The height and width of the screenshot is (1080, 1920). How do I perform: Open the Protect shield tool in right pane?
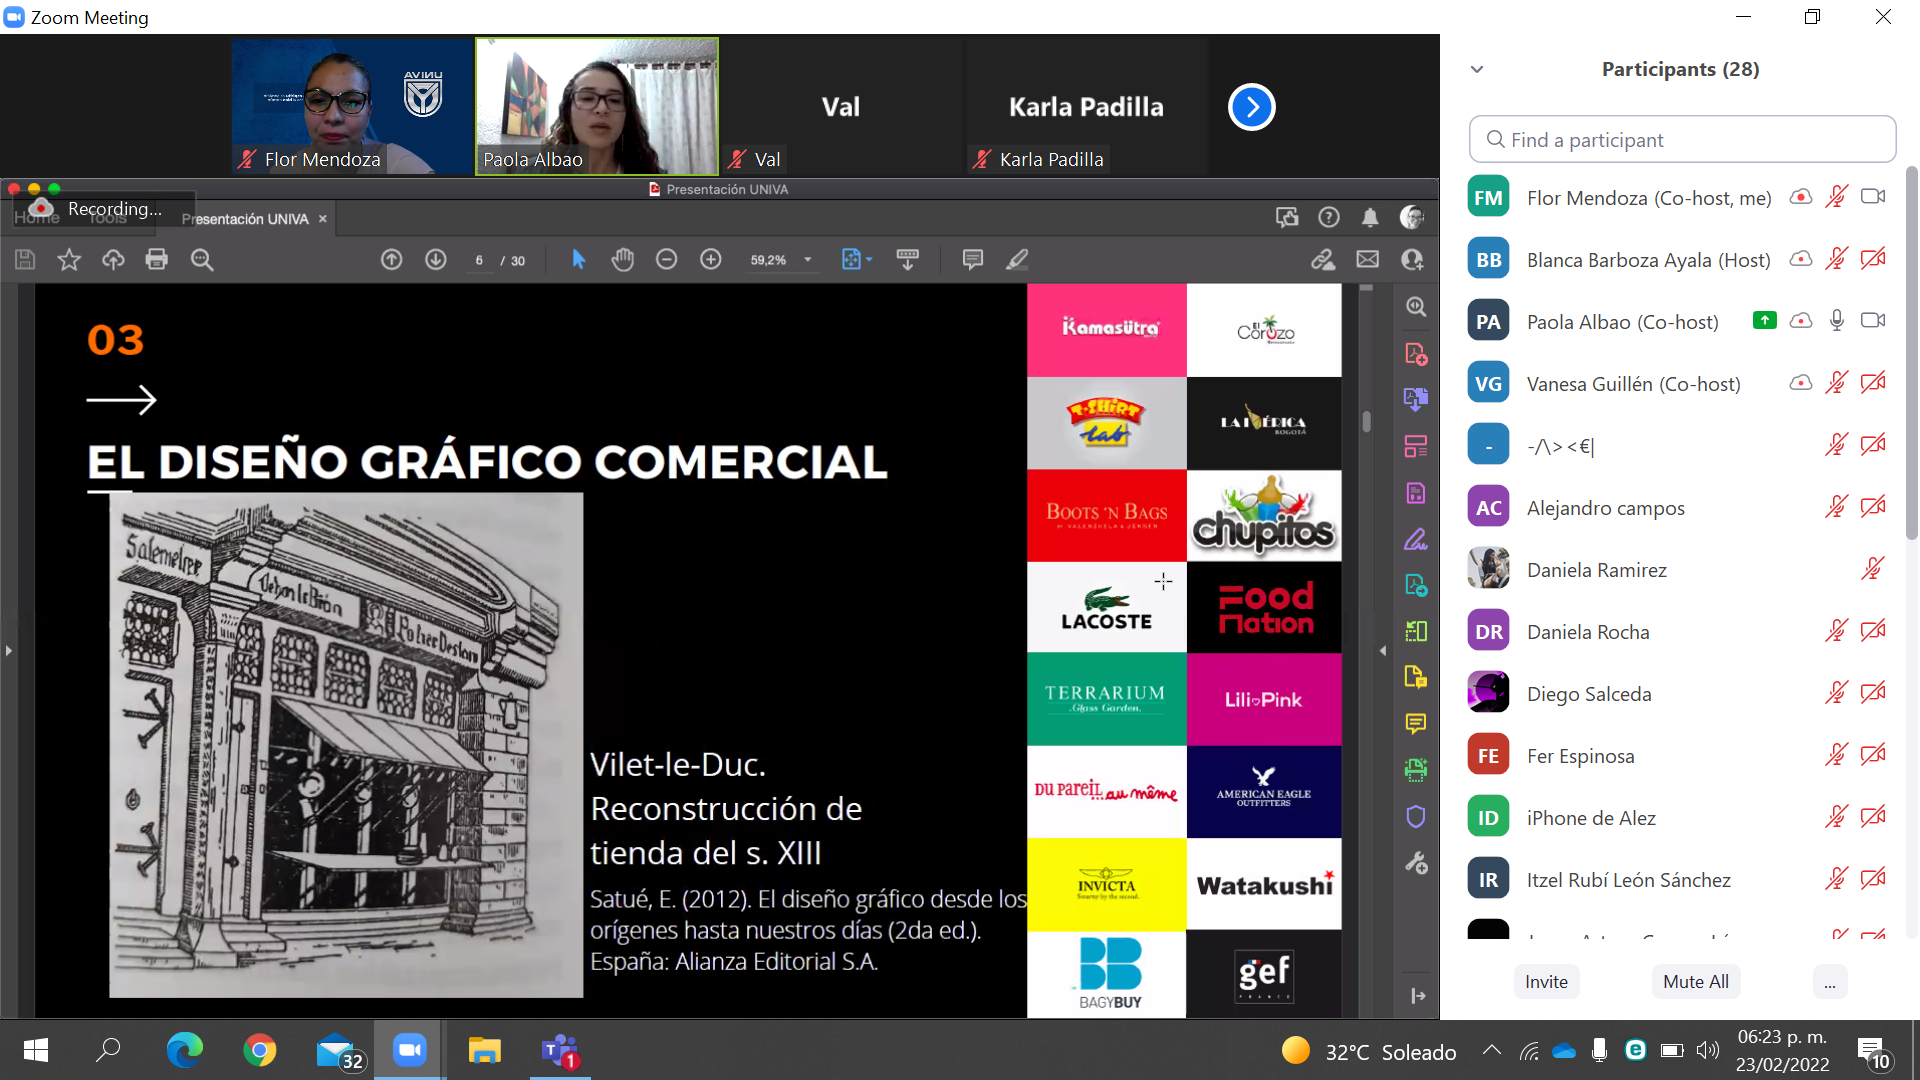click(x=1416, y=817)
